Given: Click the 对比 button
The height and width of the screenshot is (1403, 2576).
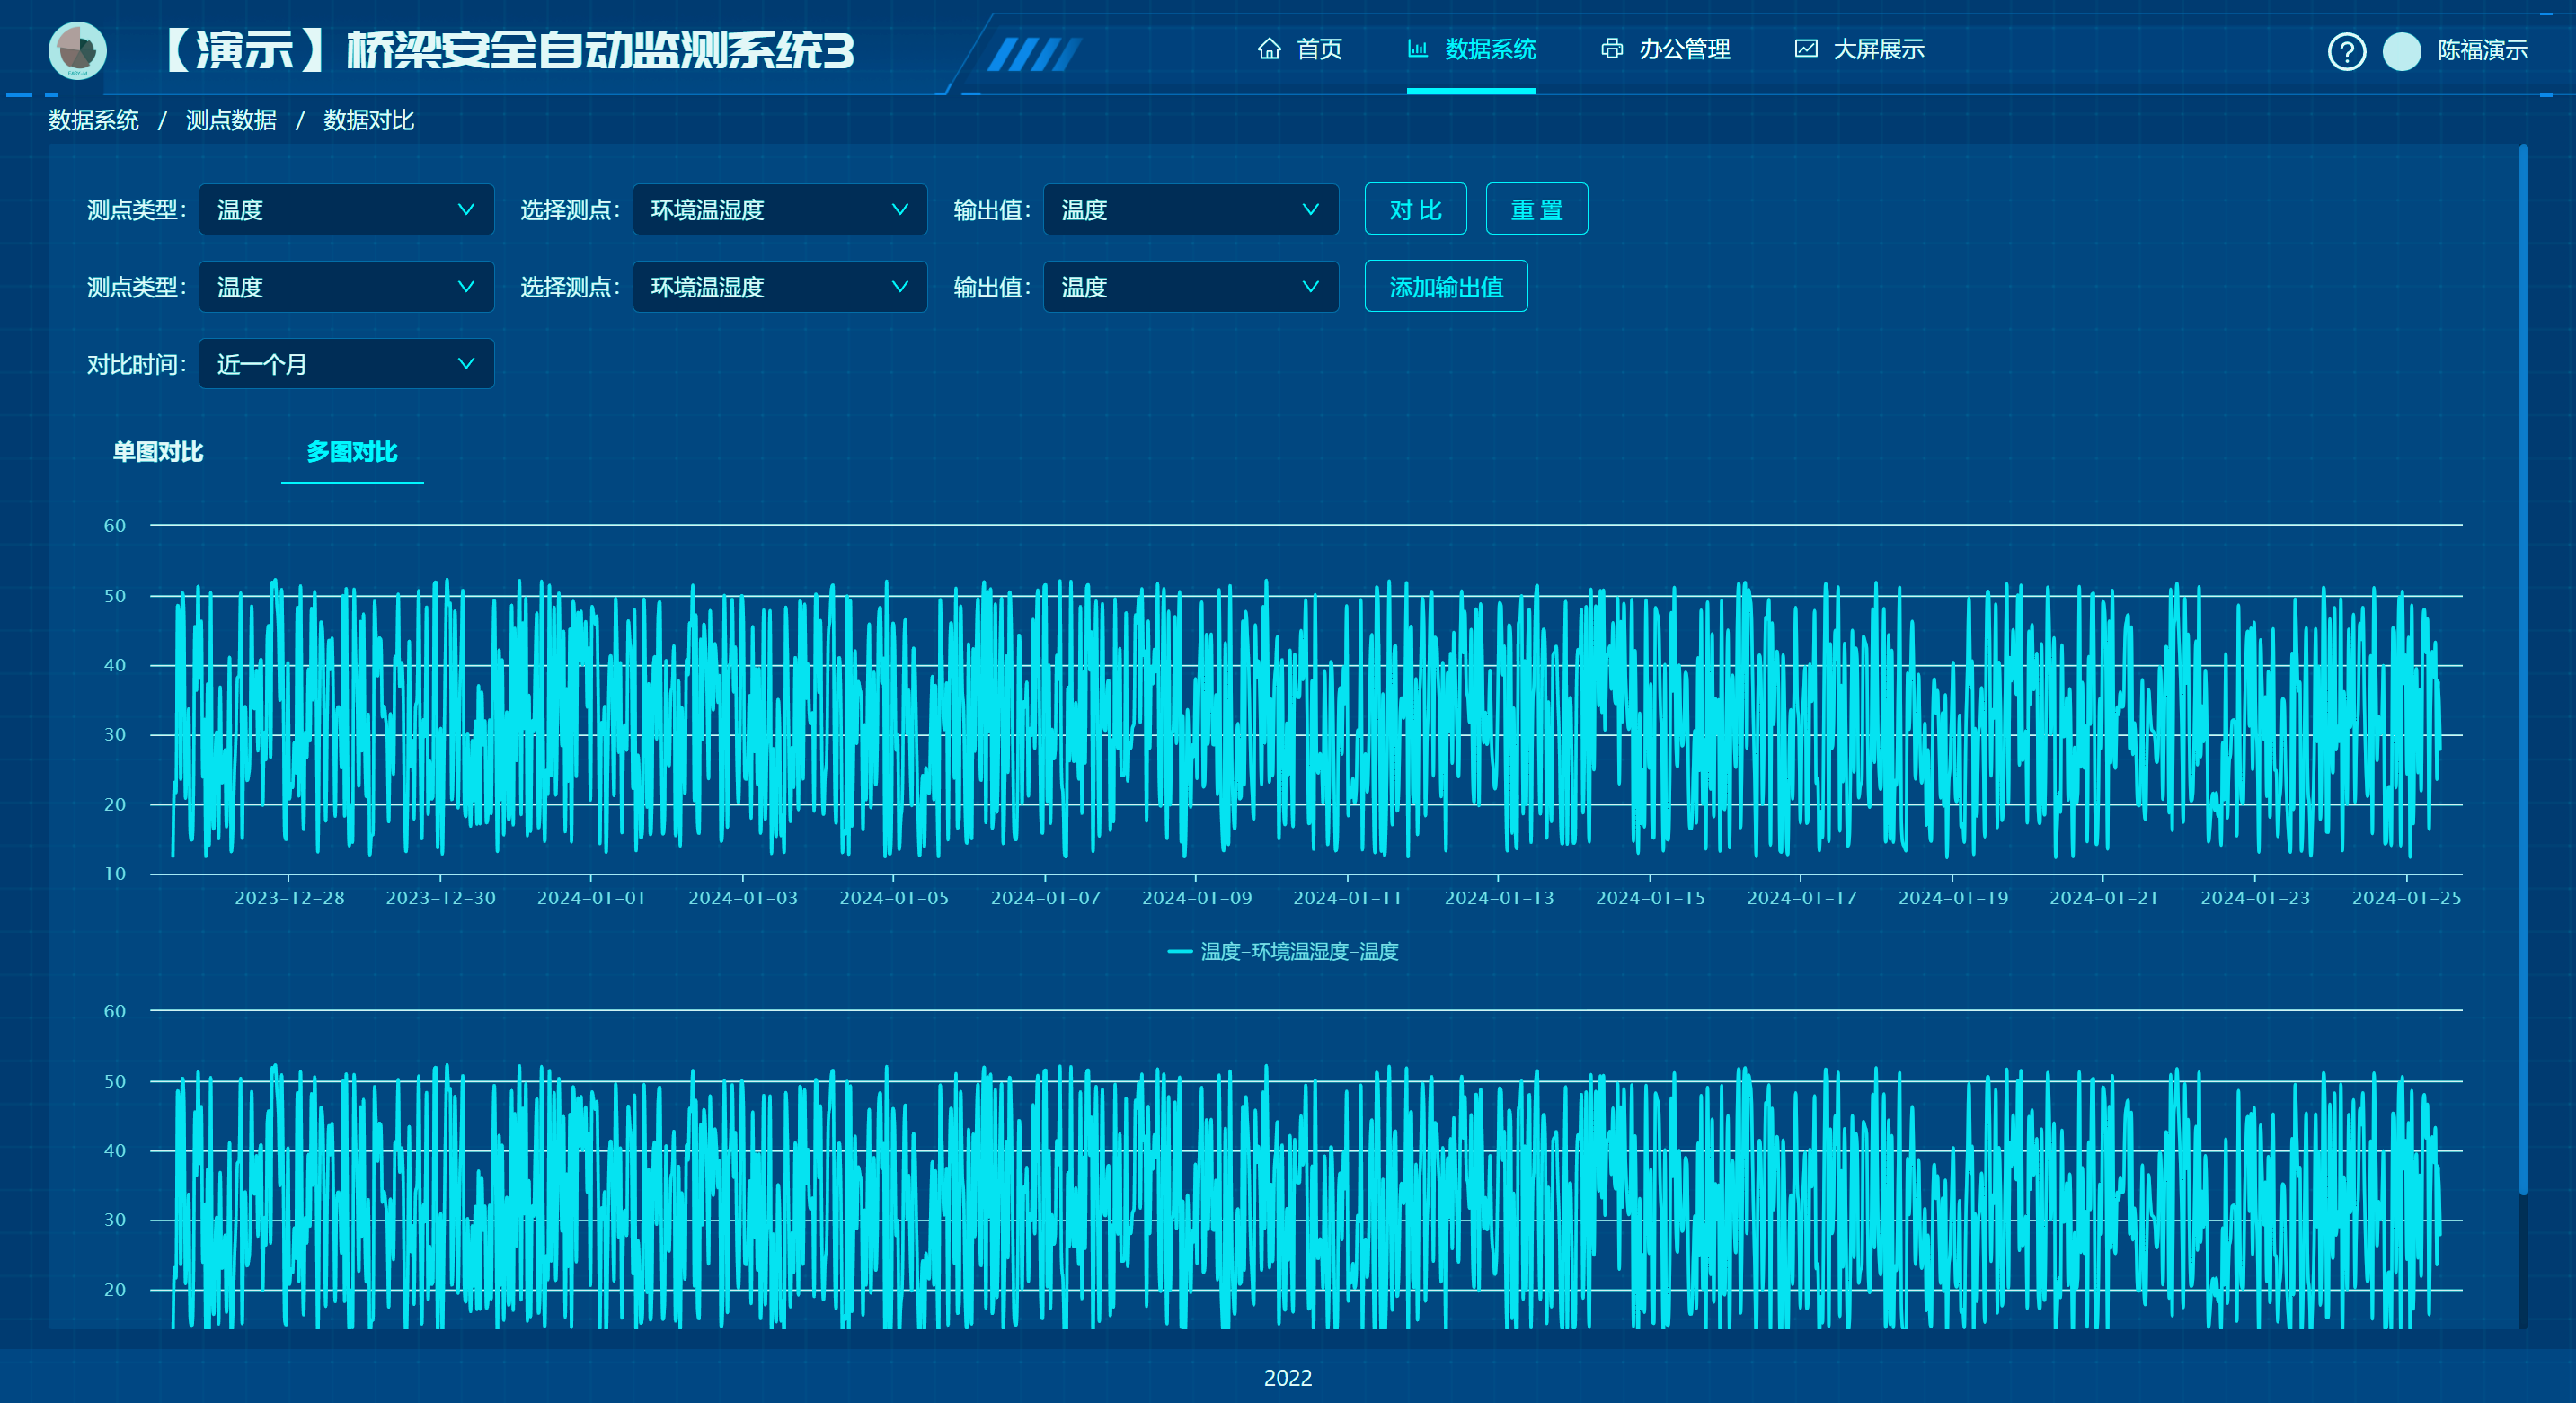Looking at the screenshot, I should pyautogui.click(x=1415, y=209).
